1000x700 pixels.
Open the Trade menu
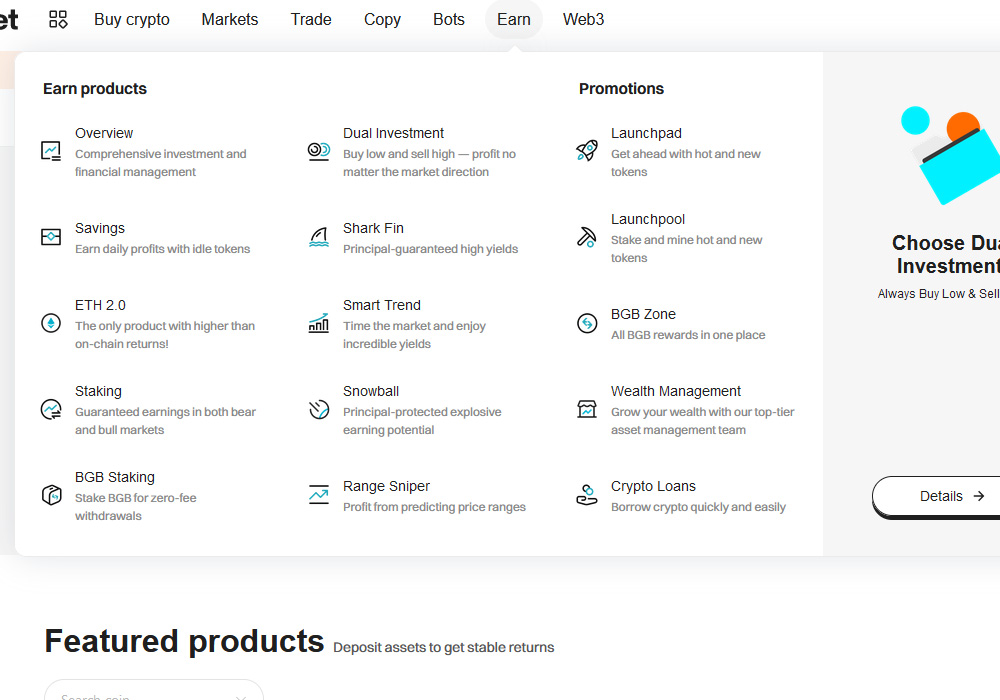coord(311,20)
